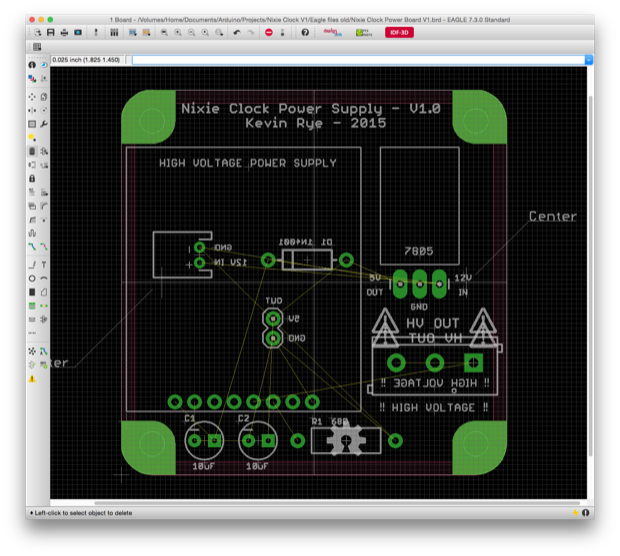Switch to the schematic editor icon
Viewport: 620px width, 556px height.
click(x=96, y=32)
